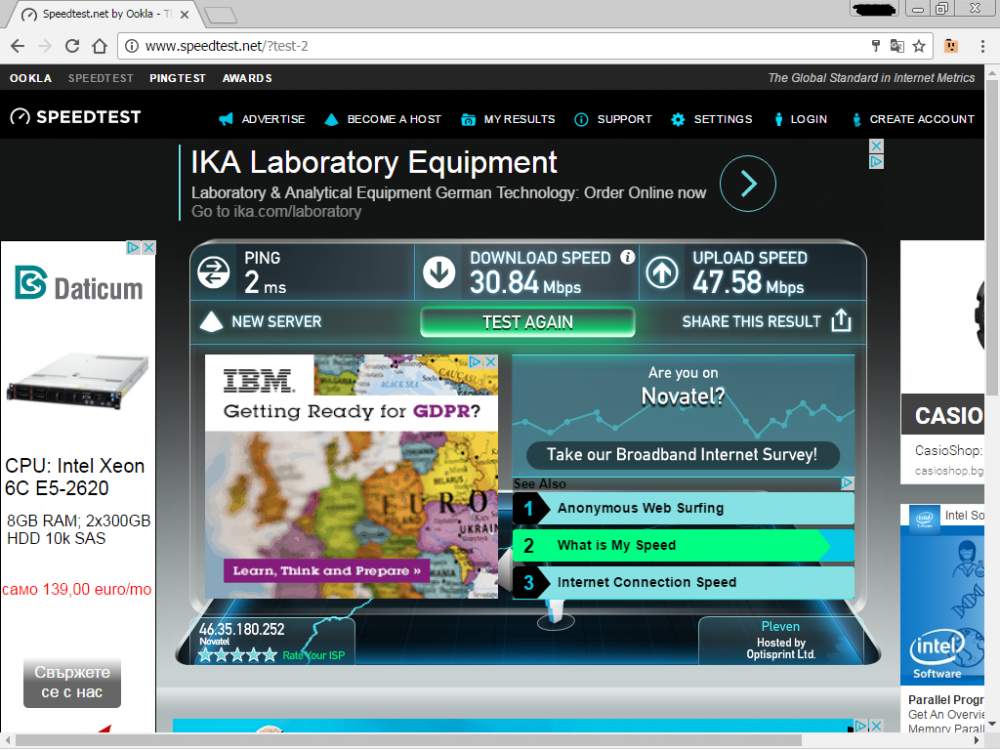
Task: Click the Daticum server image
Action: click(x=77, y=381)
